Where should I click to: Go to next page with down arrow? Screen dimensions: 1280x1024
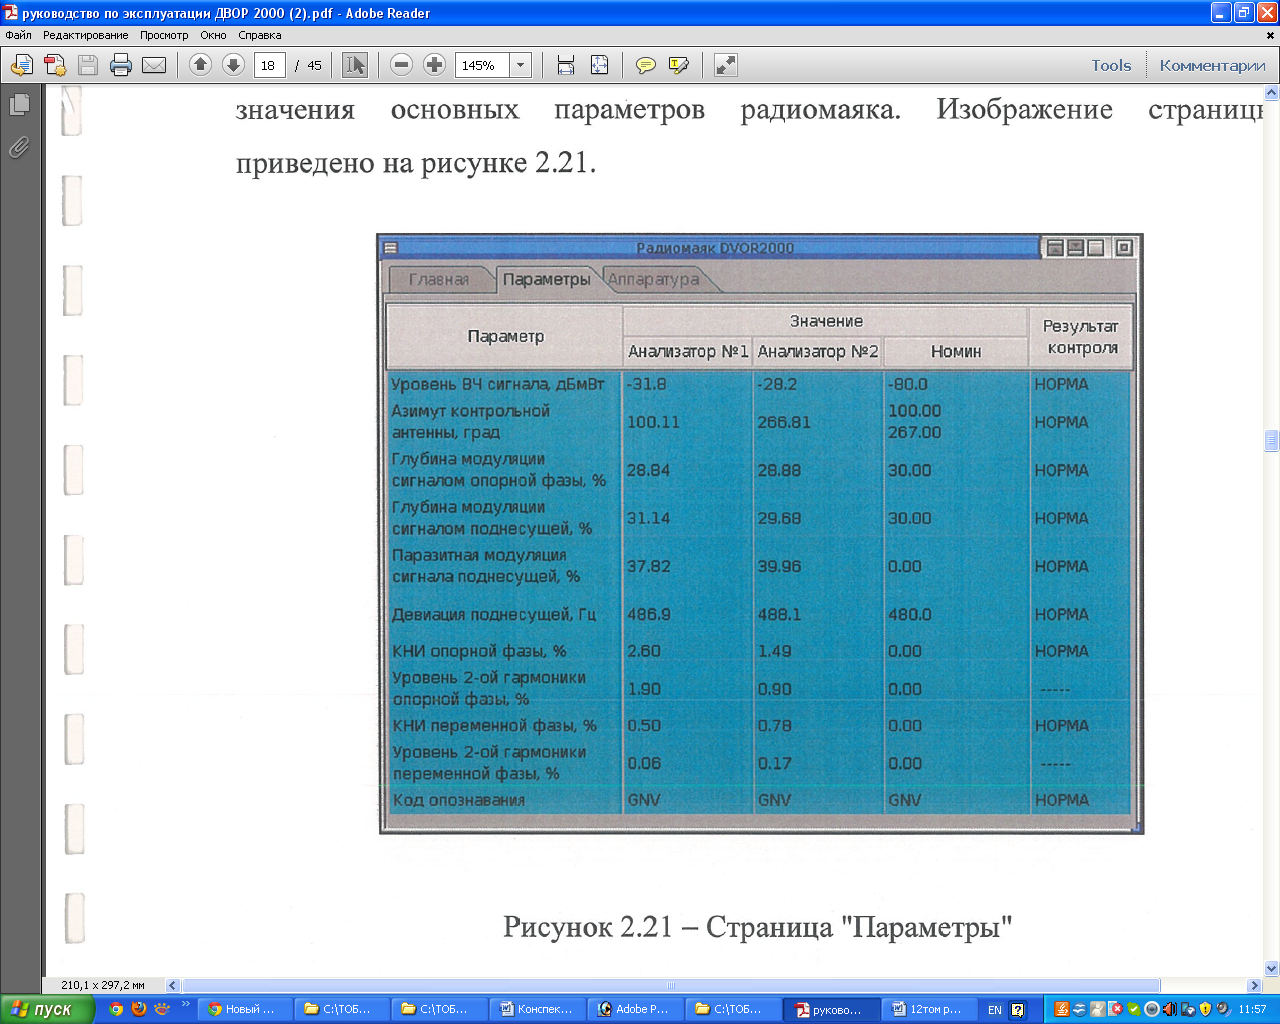[x=233, y=66]
